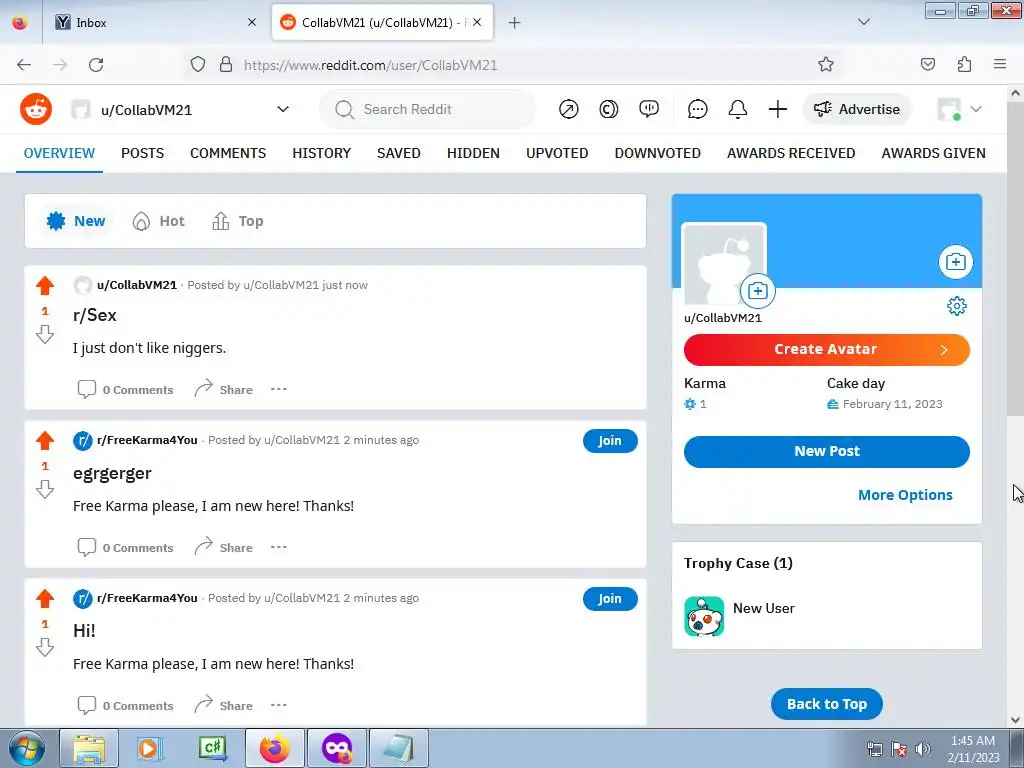1024x768 pixels.
Task: Open Windows Explorer from taskbar
Action: coord(89,748)
